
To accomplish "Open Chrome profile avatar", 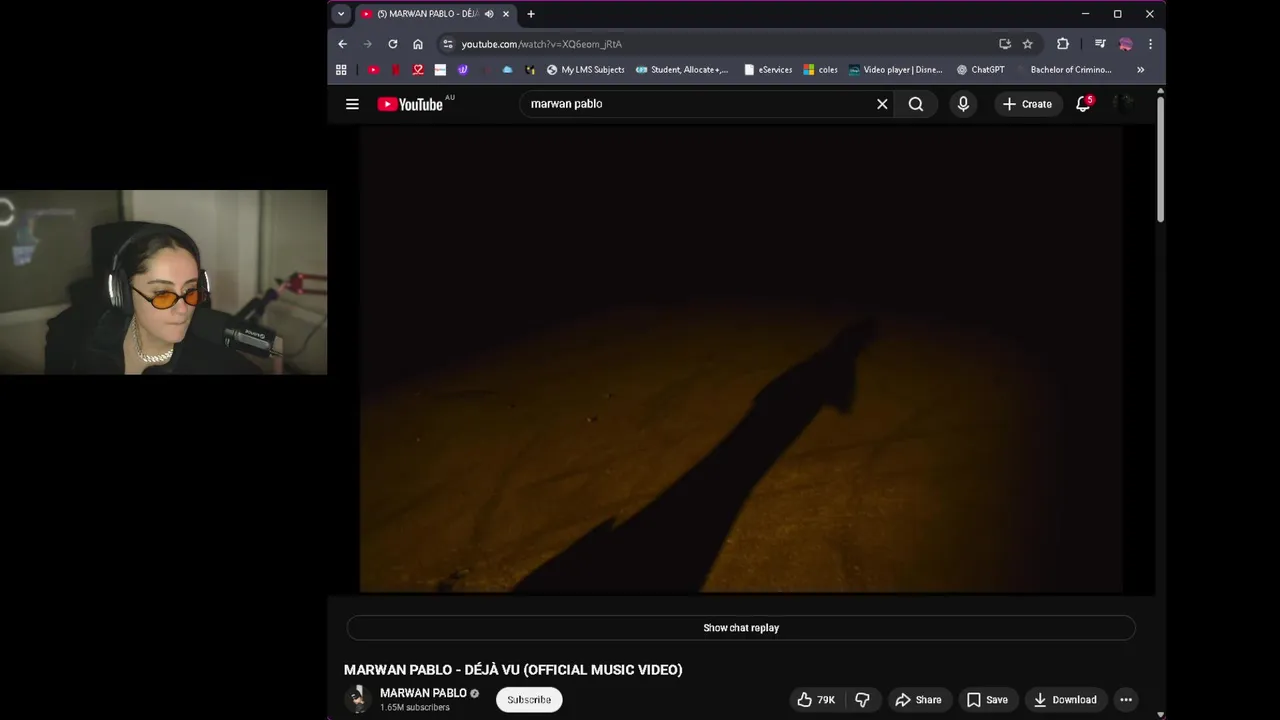I will coord(1126,44).
